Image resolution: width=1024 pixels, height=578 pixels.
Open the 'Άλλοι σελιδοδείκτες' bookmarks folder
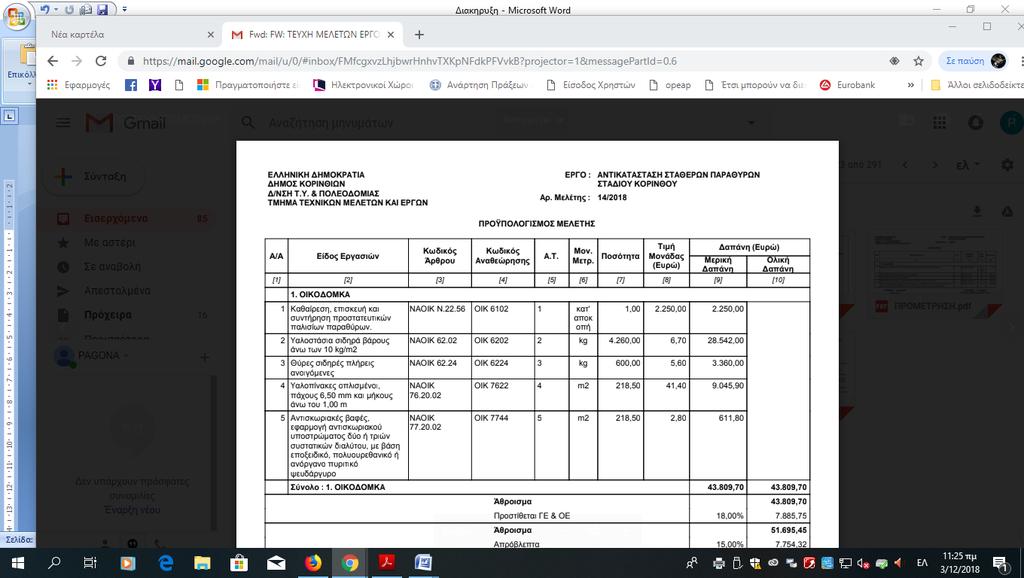pyautogui.click(x=977, y=85)
